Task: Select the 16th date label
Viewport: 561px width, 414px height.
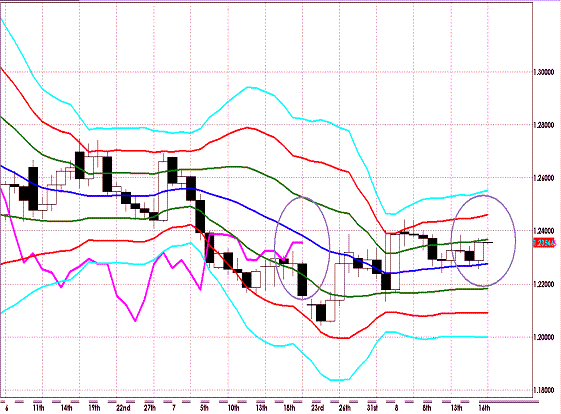Action: coord(484,408)
